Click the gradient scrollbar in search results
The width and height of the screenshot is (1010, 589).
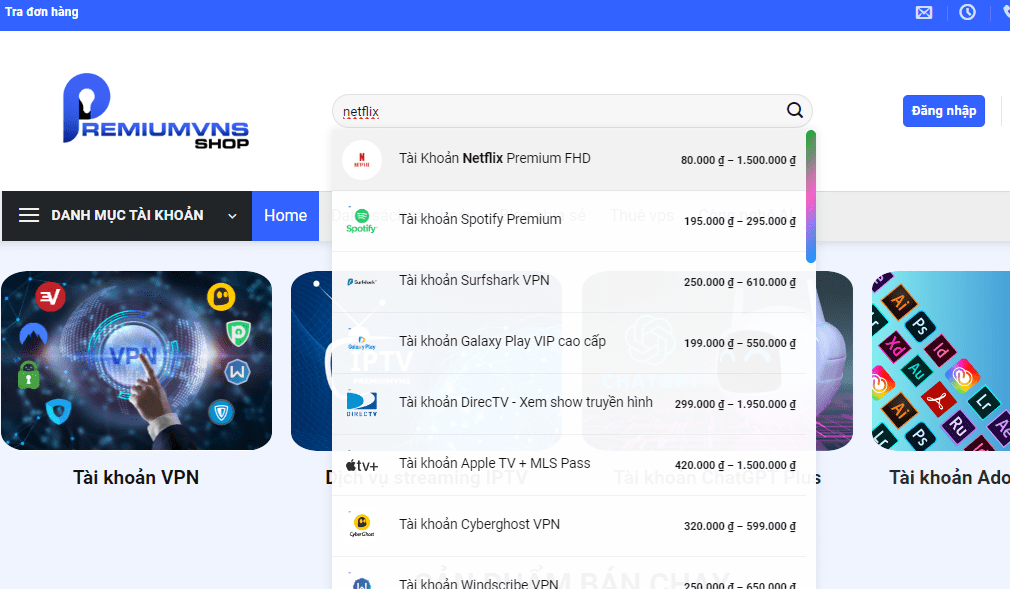(810, 196)
